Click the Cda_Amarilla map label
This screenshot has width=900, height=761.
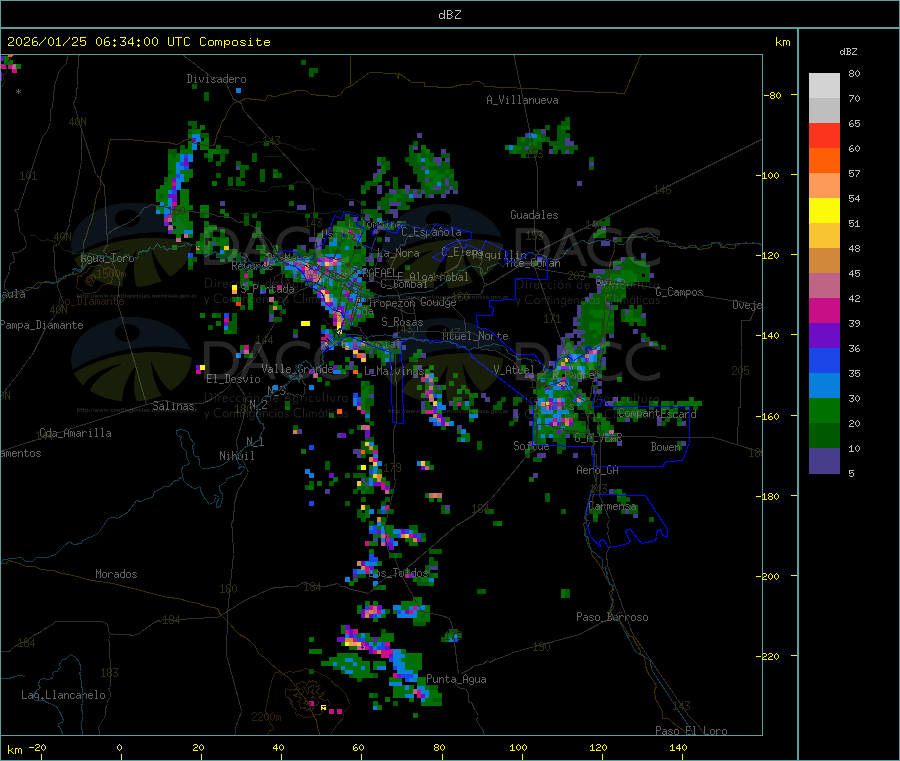pyautogui.click(x=75, y=433)
